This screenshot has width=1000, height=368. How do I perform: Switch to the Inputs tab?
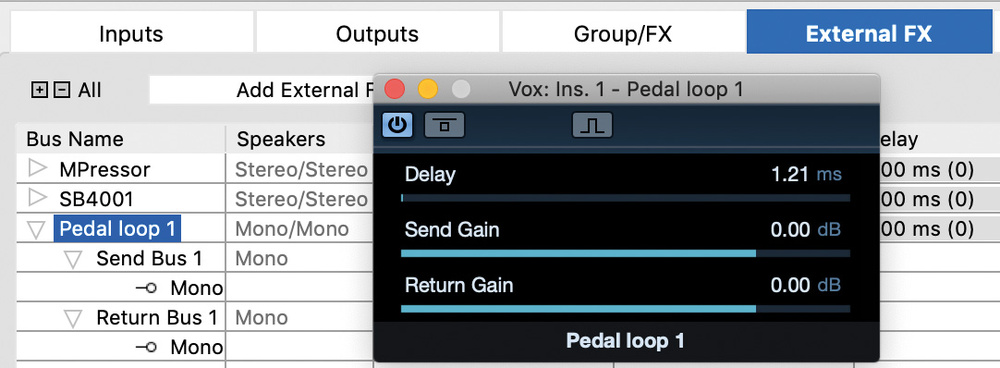(131, 33)
